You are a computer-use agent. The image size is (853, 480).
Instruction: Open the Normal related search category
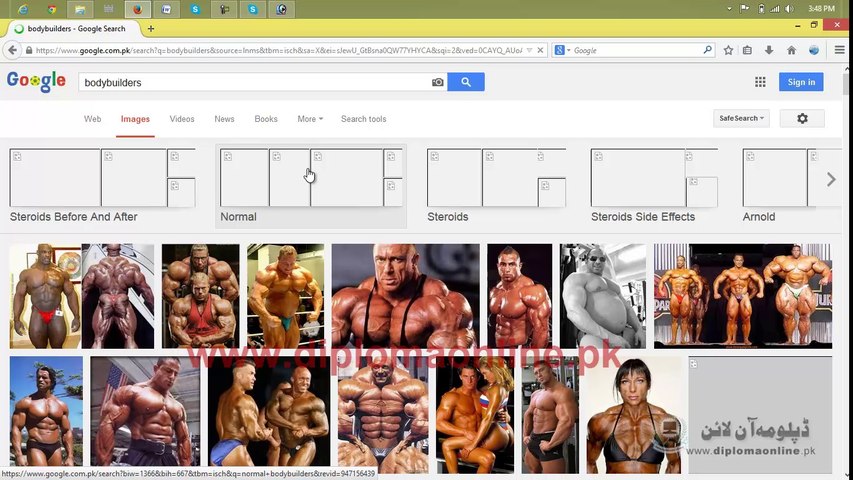pyautogui.click(x=311, y=187)
